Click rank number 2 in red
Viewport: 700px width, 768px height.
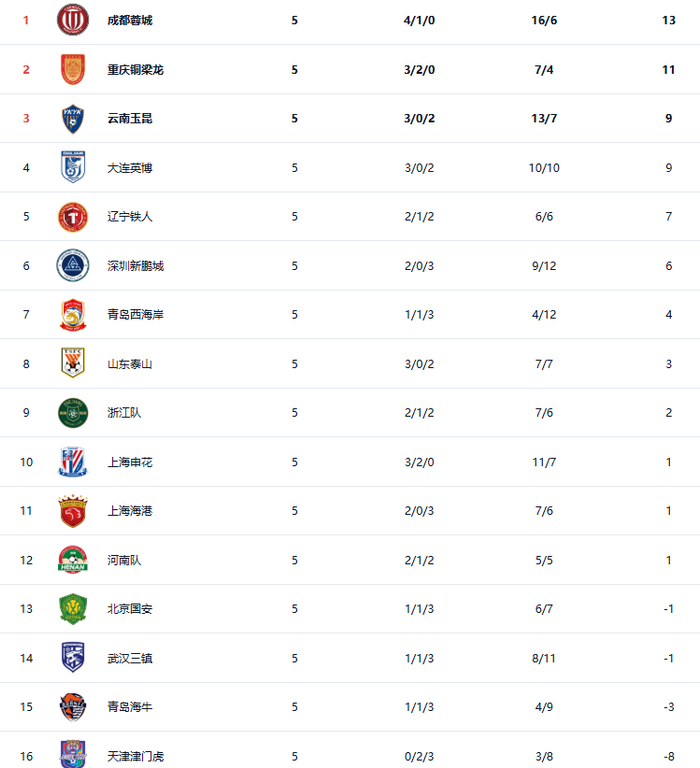tap(26, 69)
